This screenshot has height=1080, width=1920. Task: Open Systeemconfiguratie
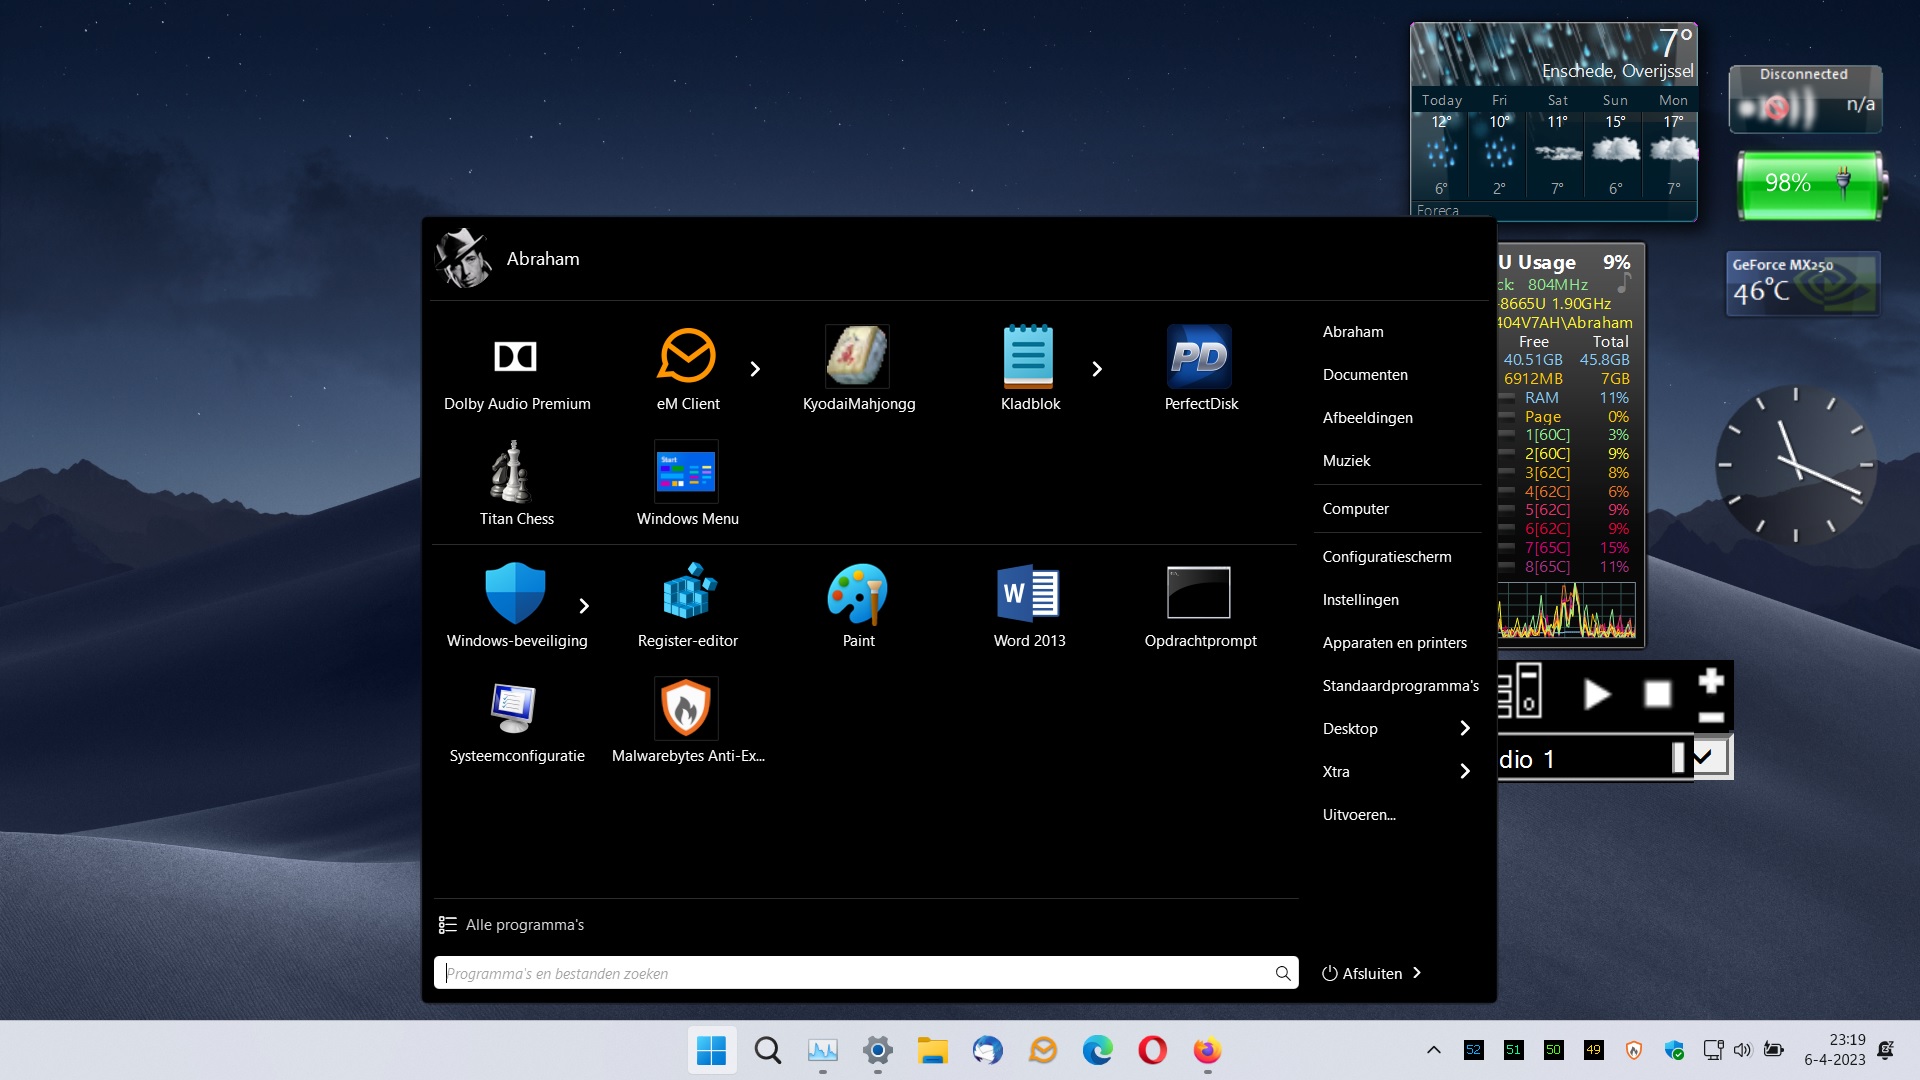point(517,721)
